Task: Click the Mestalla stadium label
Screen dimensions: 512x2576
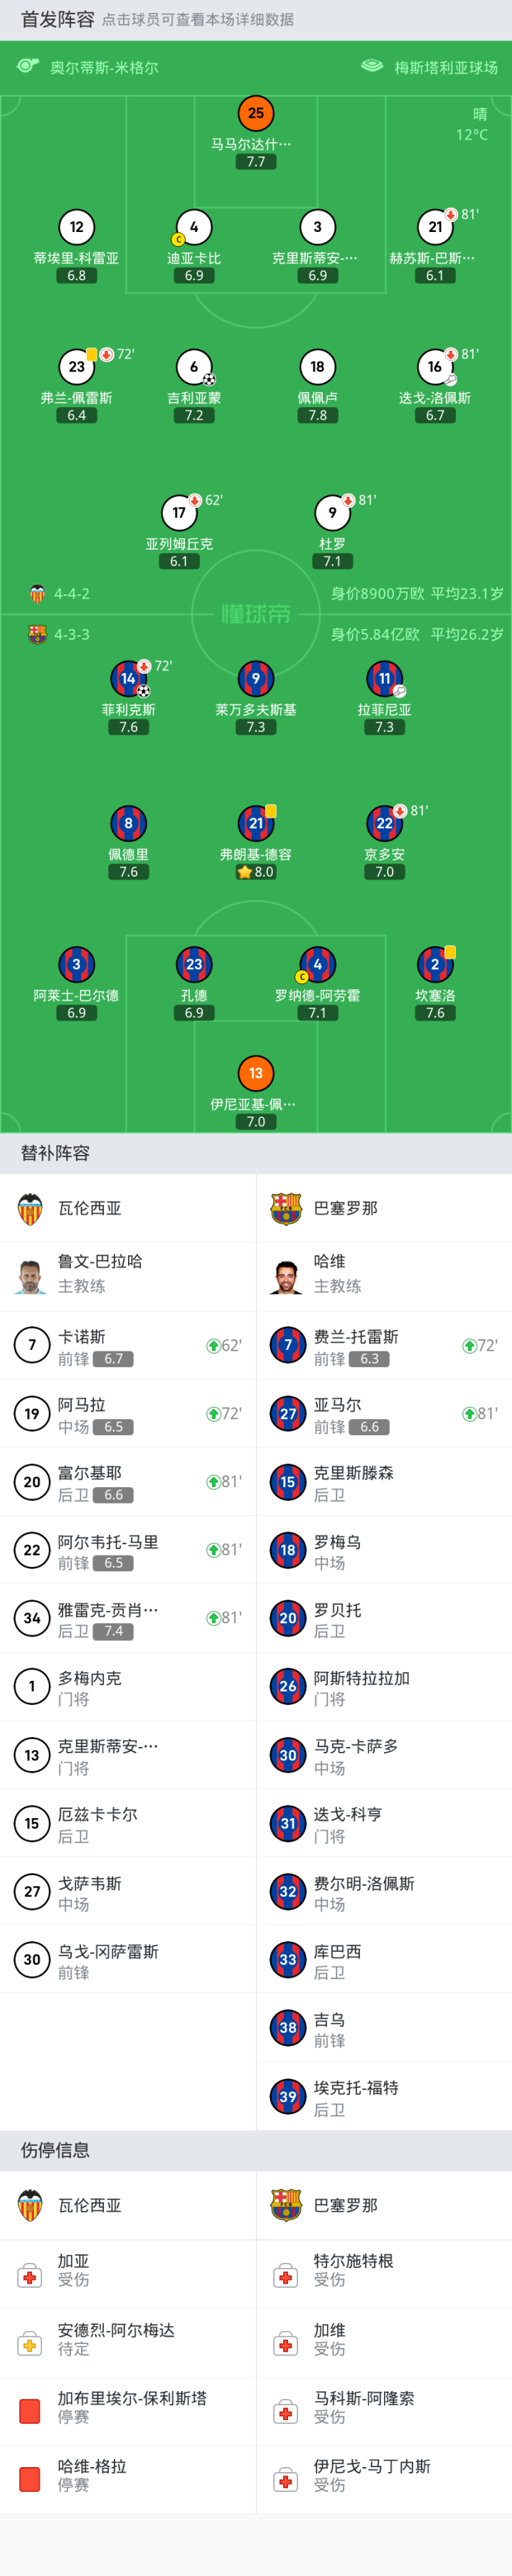Action: tap(445, 68)
